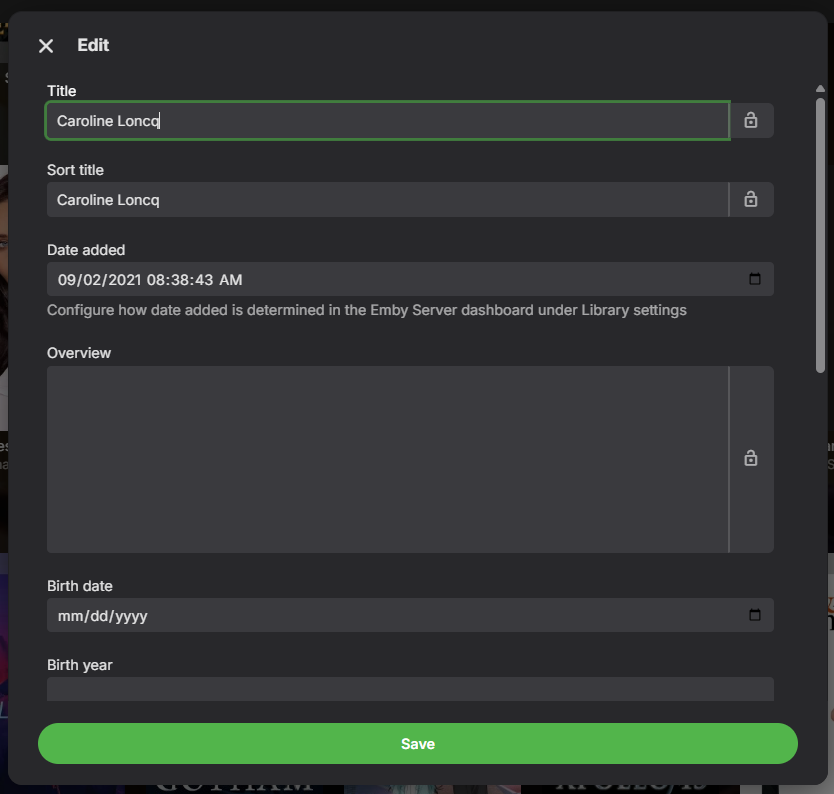
Task: Select the yyyy segment of Birth date
Action: click(131, 616)
